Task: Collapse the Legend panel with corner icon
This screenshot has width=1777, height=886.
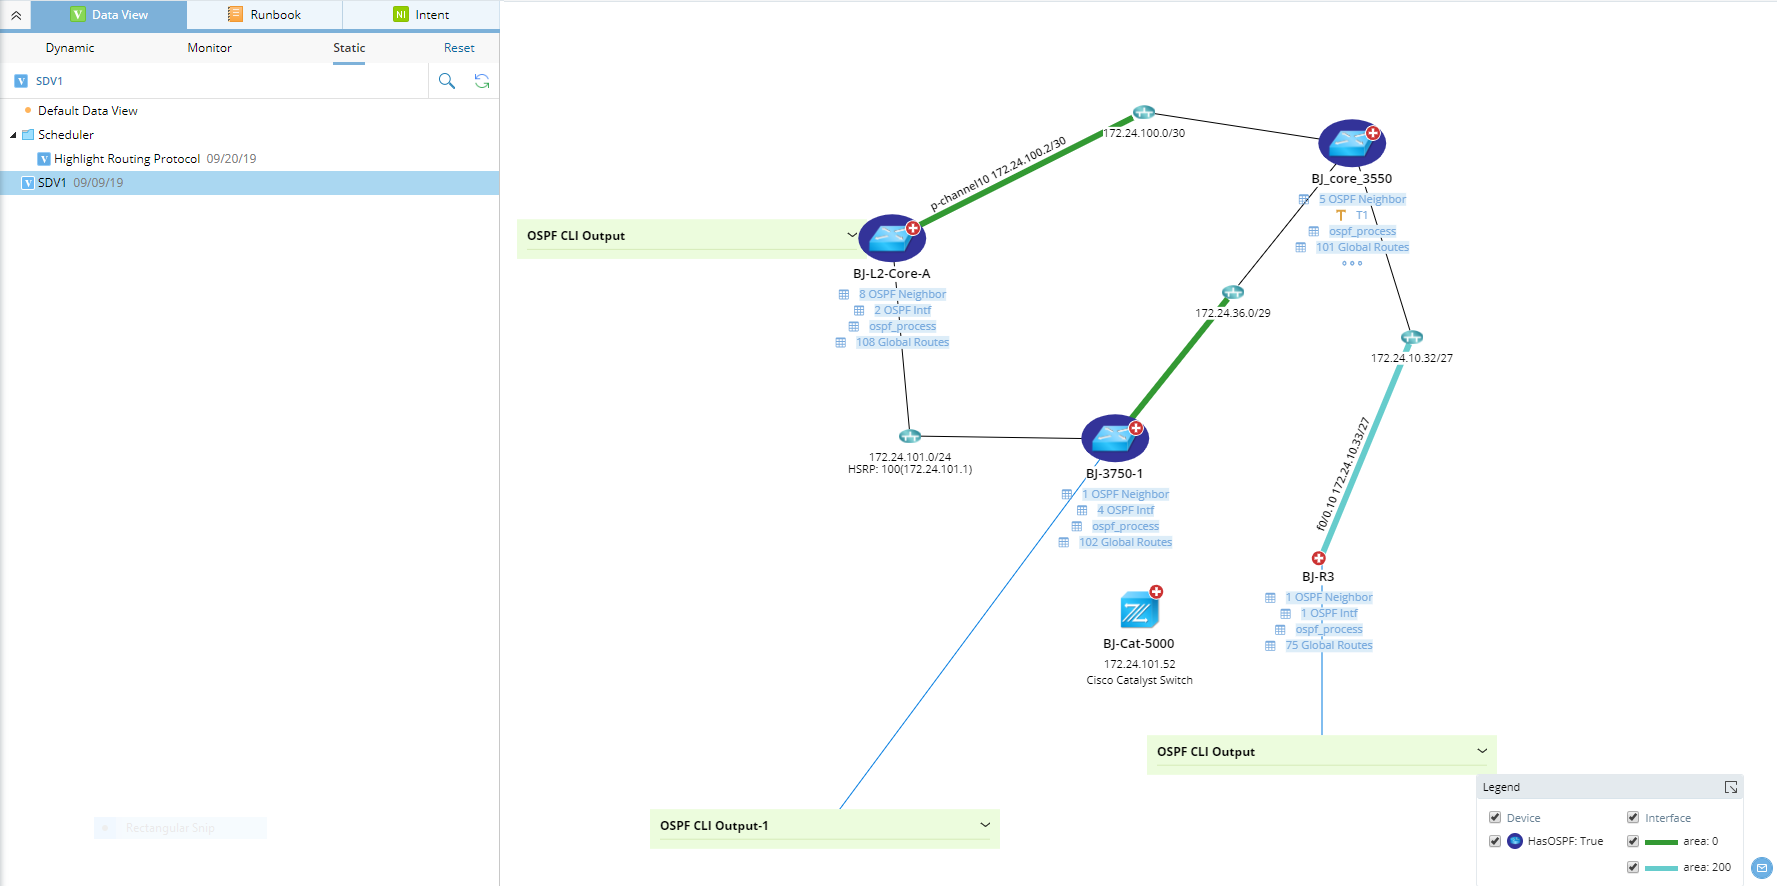Action: (x=1731, y=788)
